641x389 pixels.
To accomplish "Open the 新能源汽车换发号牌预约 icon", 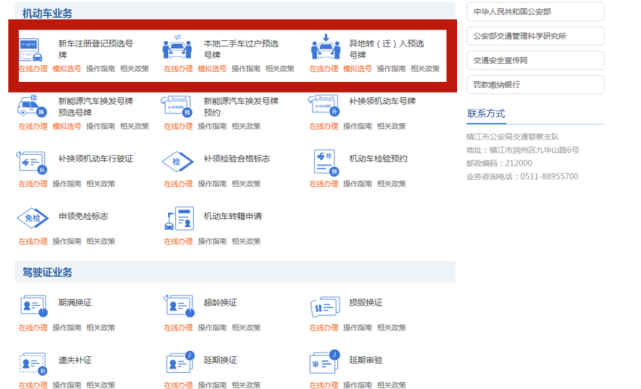I will (177, 106).
